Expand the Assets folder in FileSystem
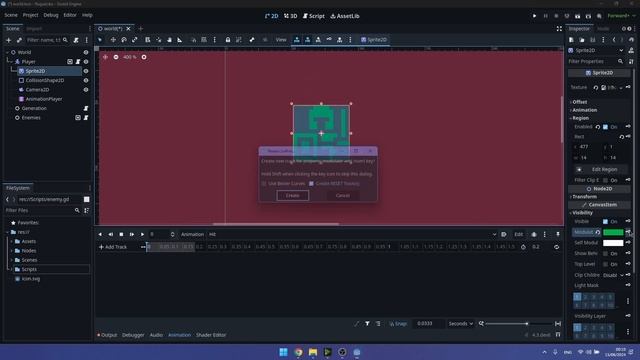The height and width of the screenshot is (360, 640). point(11,242)
